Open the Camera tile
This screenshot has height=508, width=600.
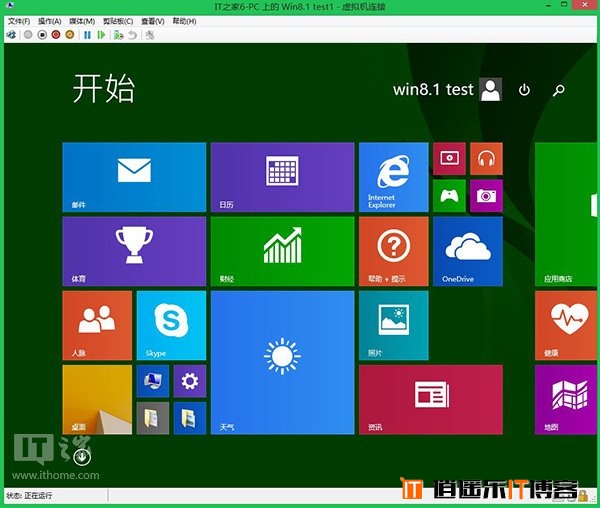click(x=486, y=195)
